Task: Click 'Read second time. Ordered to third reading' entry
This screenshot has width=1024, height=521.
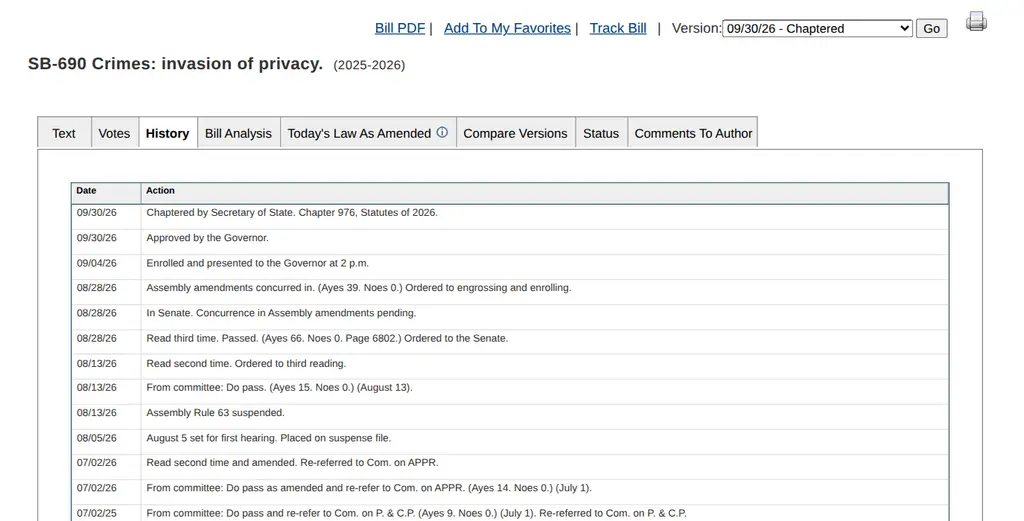Action: [x=246, y=364]
